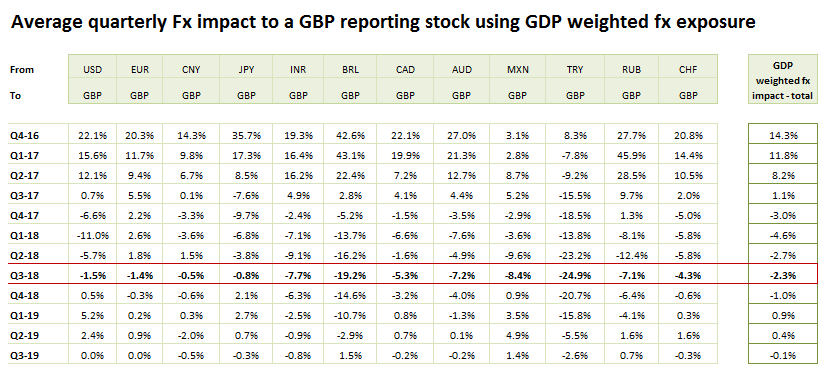Click the BRL Q1-17 value 43.1%
This screenshot has height=385, width=829.
(x=352, y=154)
